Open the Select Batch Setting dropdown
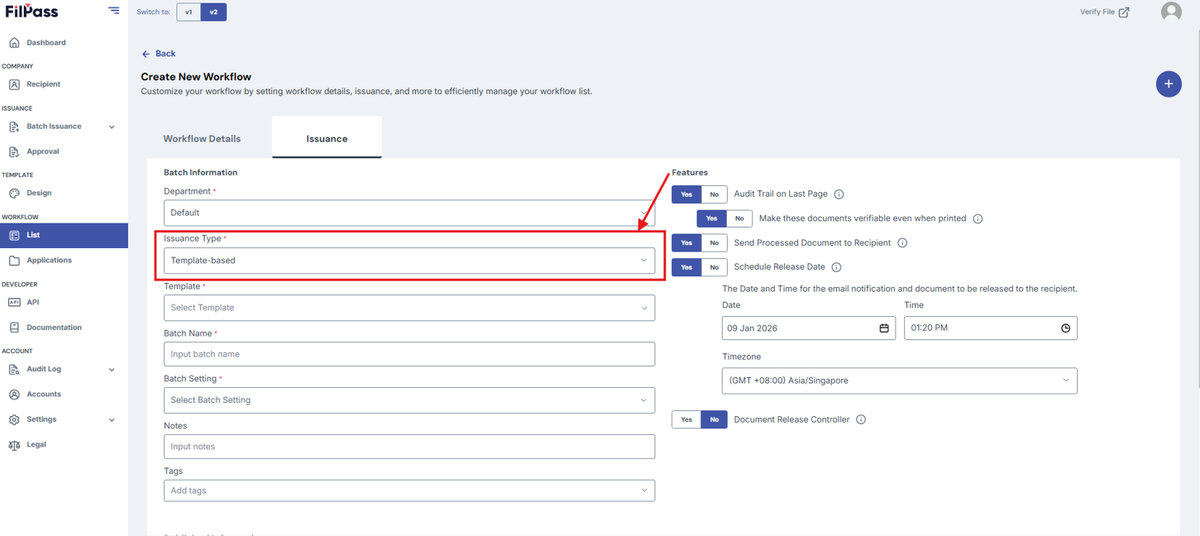 click(409, 400)
